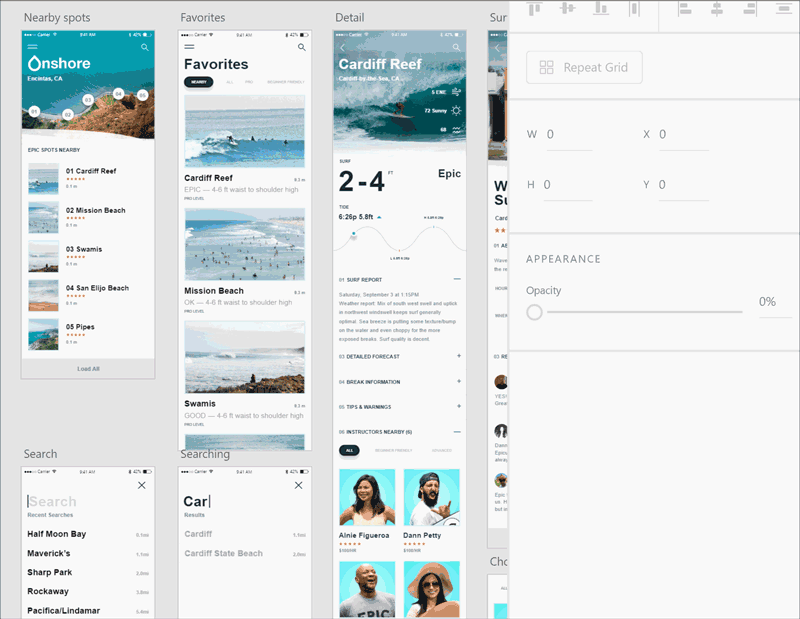Select Mission Beach photo in Favorites

point(245,244)
